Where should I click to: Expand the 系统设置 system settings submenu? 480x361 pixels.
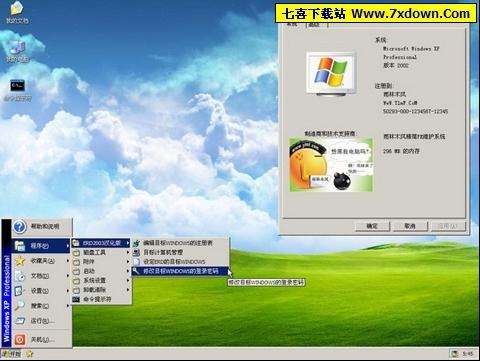coord(101,280)
